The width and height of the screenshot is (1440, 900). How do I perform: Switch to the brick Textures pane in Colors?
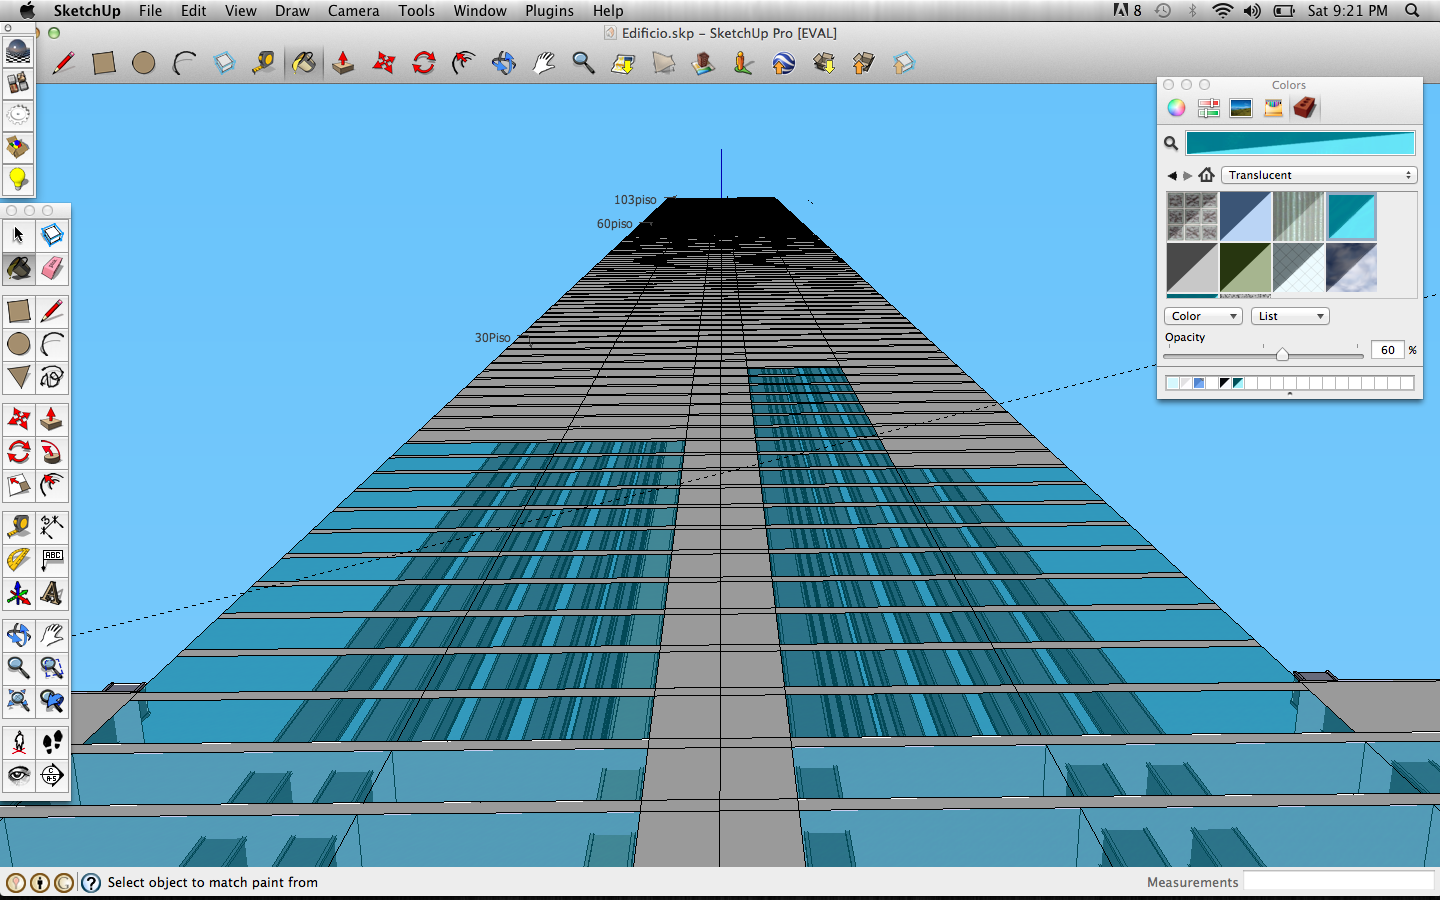[x=1305, y=107]
